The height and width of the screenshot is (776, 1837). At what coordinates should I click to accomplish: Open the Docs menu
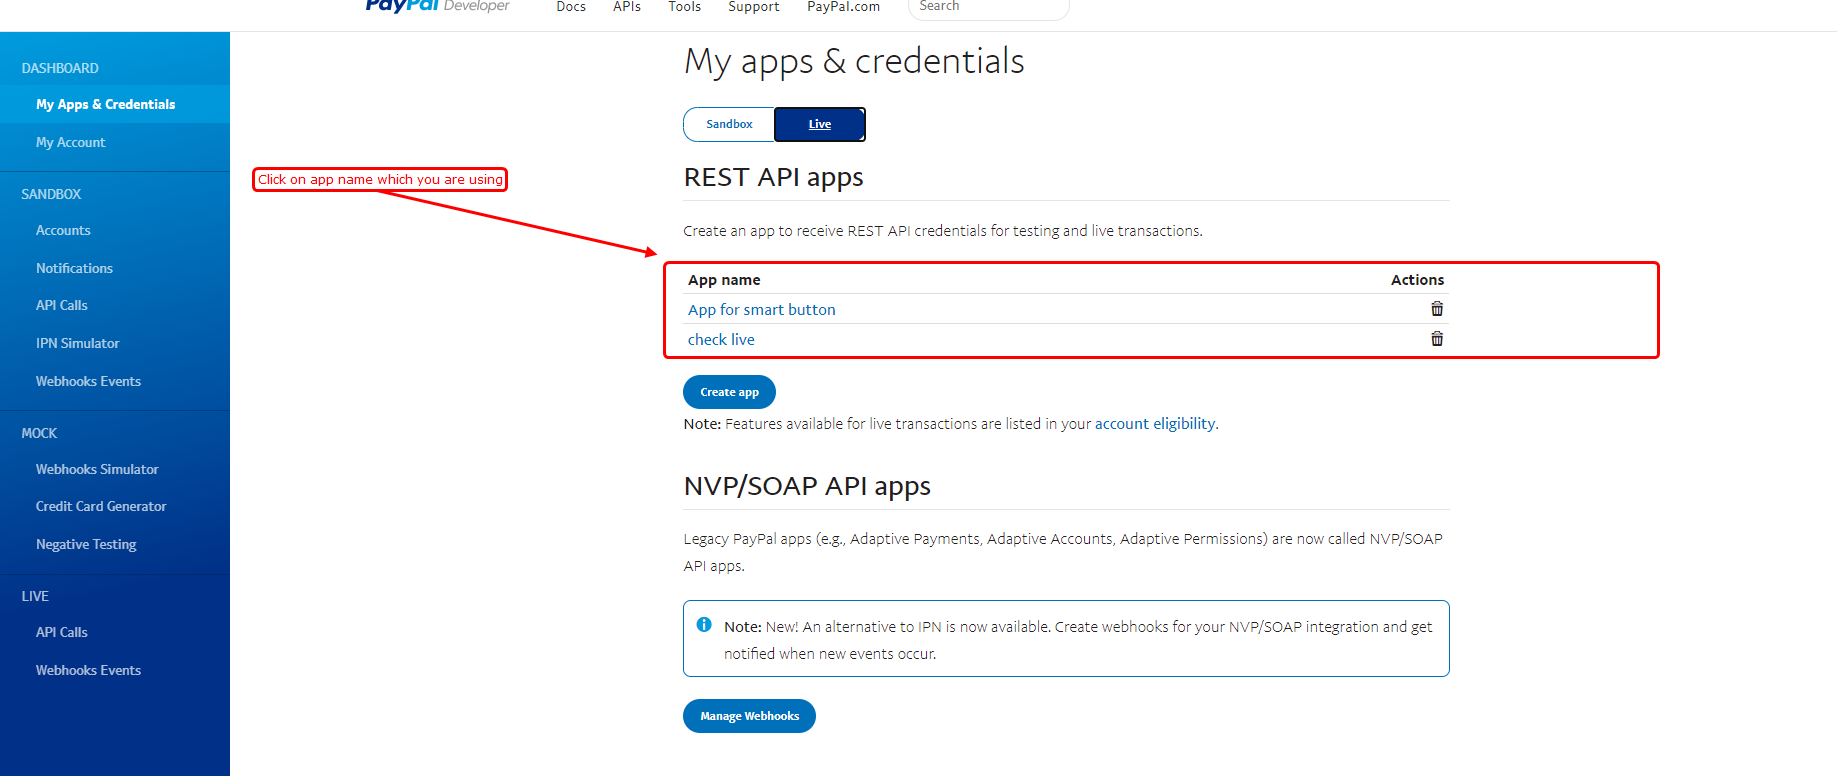(571, 6)
